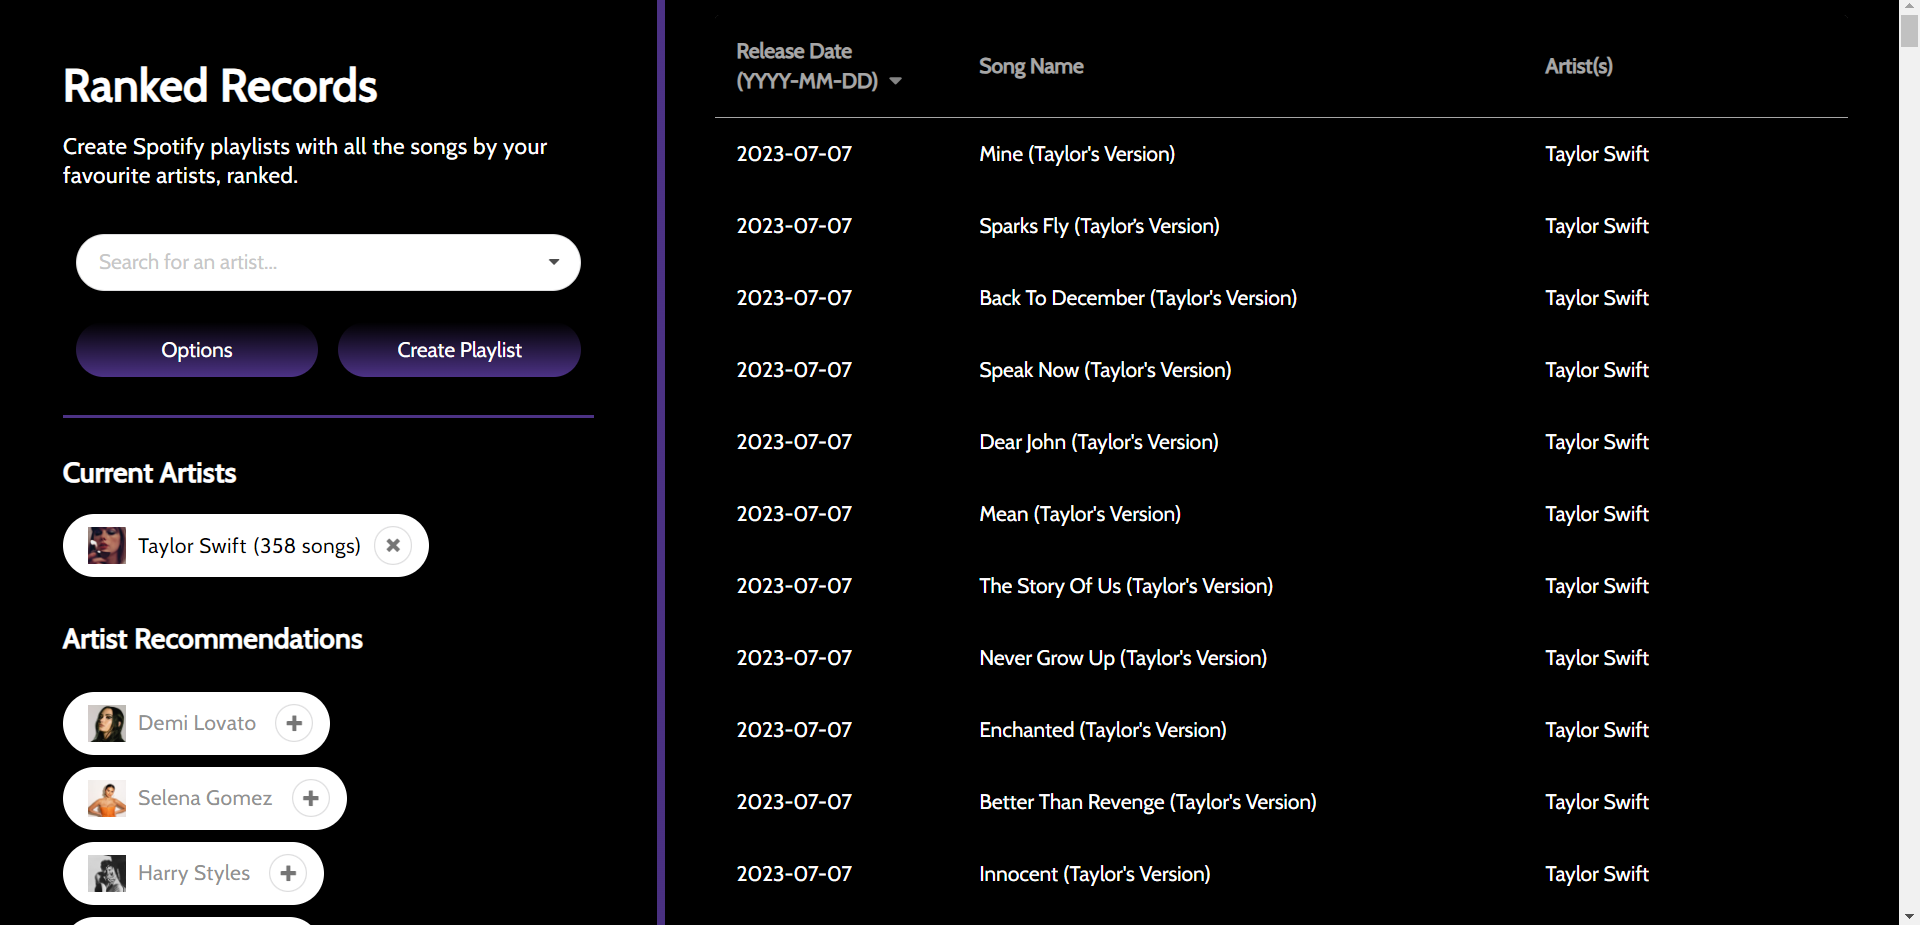Add Selena Gomez with the plus icon

[x=311, y=798]
